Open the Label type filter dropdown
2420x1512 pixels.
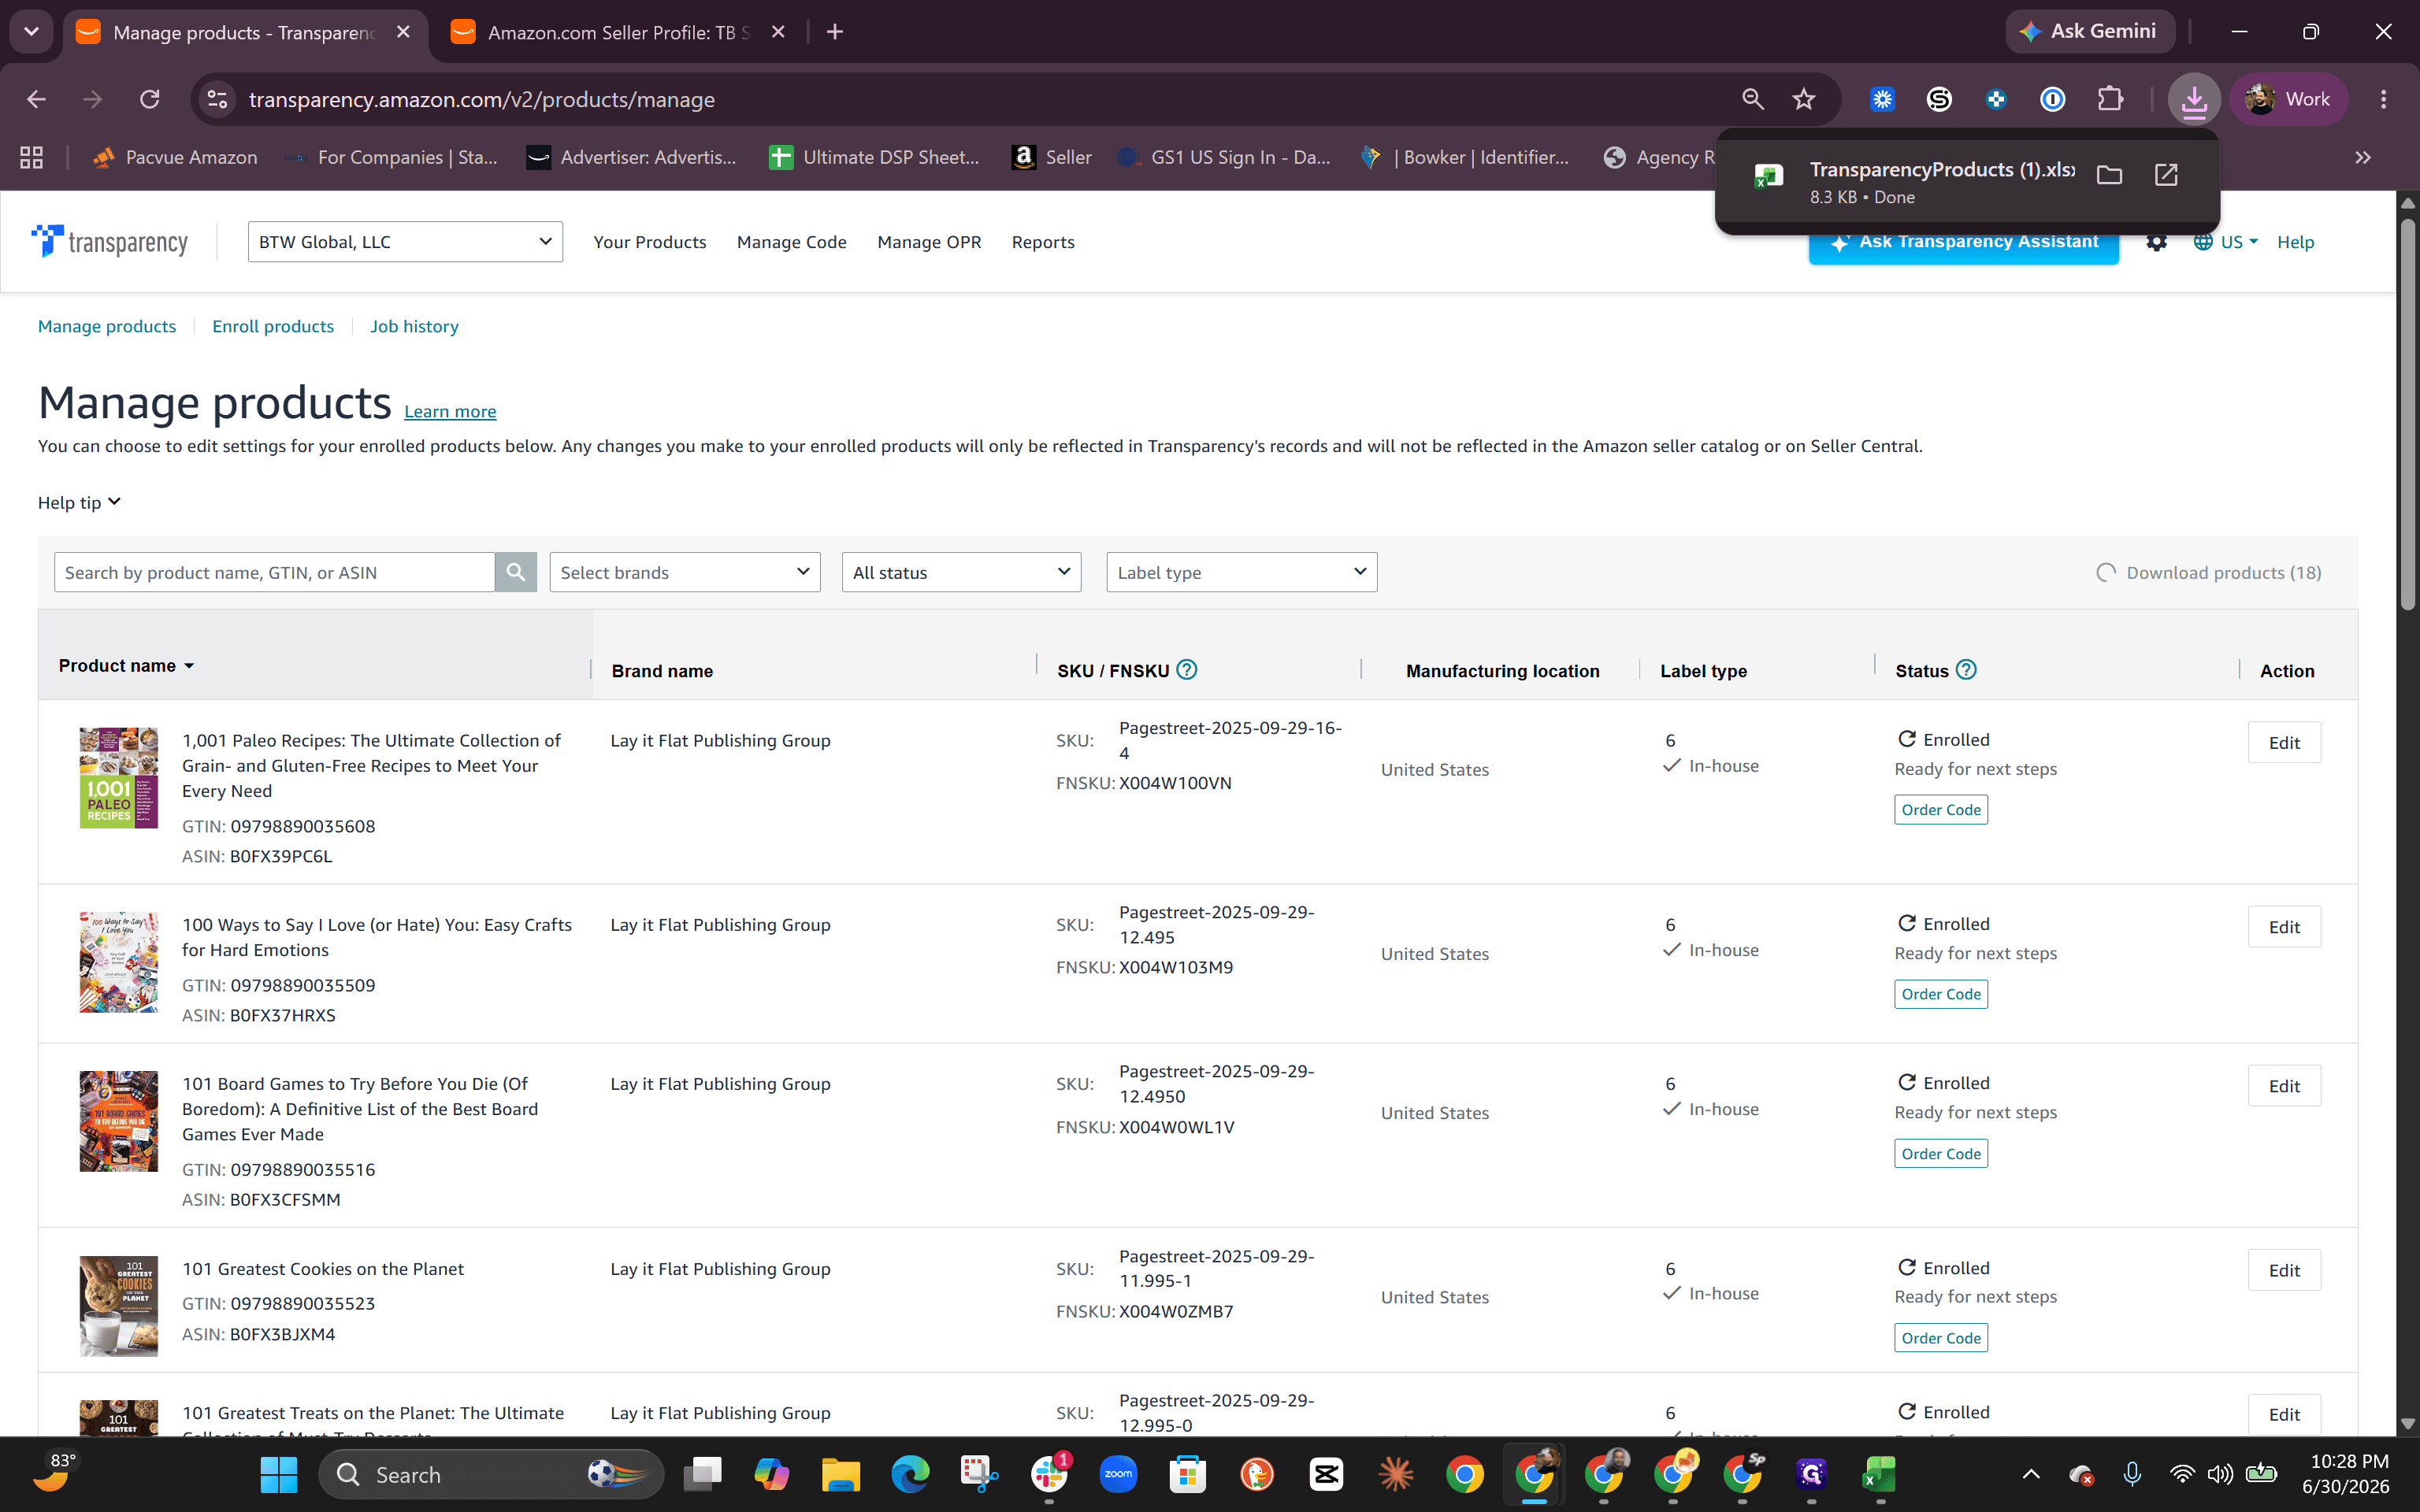tap(1241, 572)
